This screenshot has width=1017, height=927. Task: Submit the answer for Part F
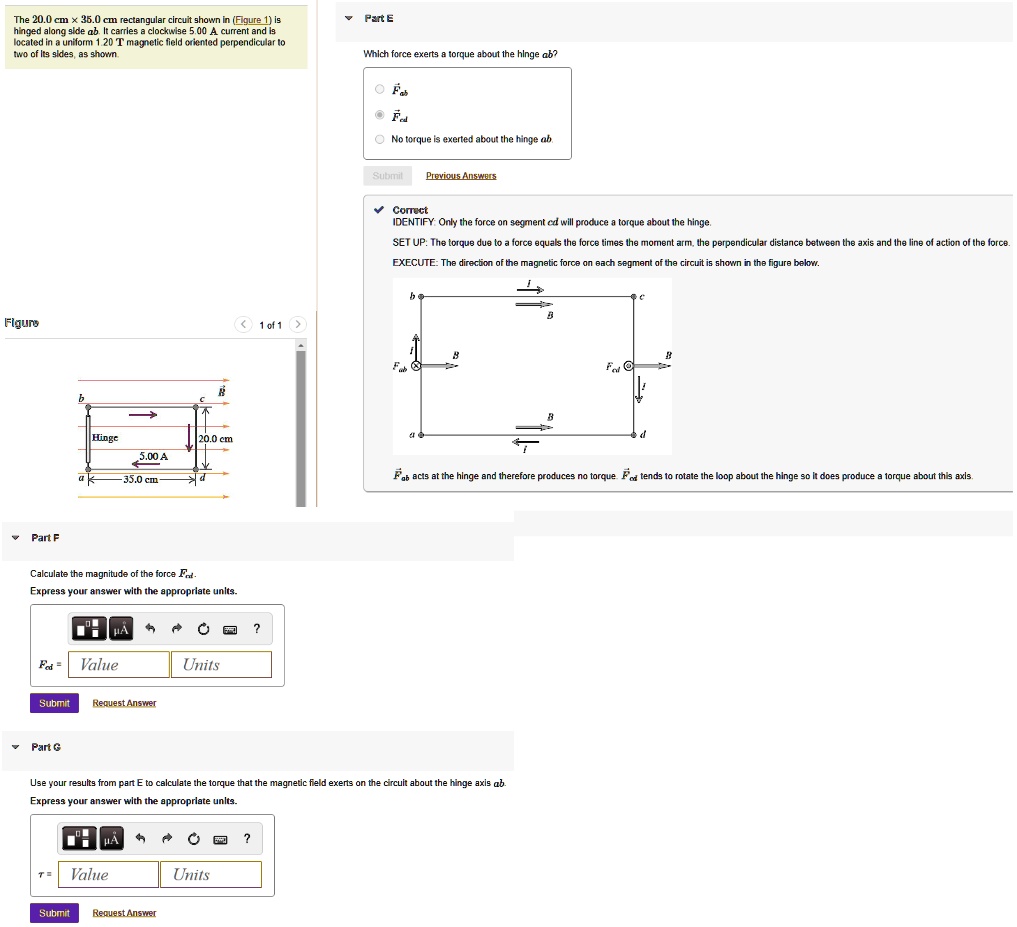tap(53, 702)
